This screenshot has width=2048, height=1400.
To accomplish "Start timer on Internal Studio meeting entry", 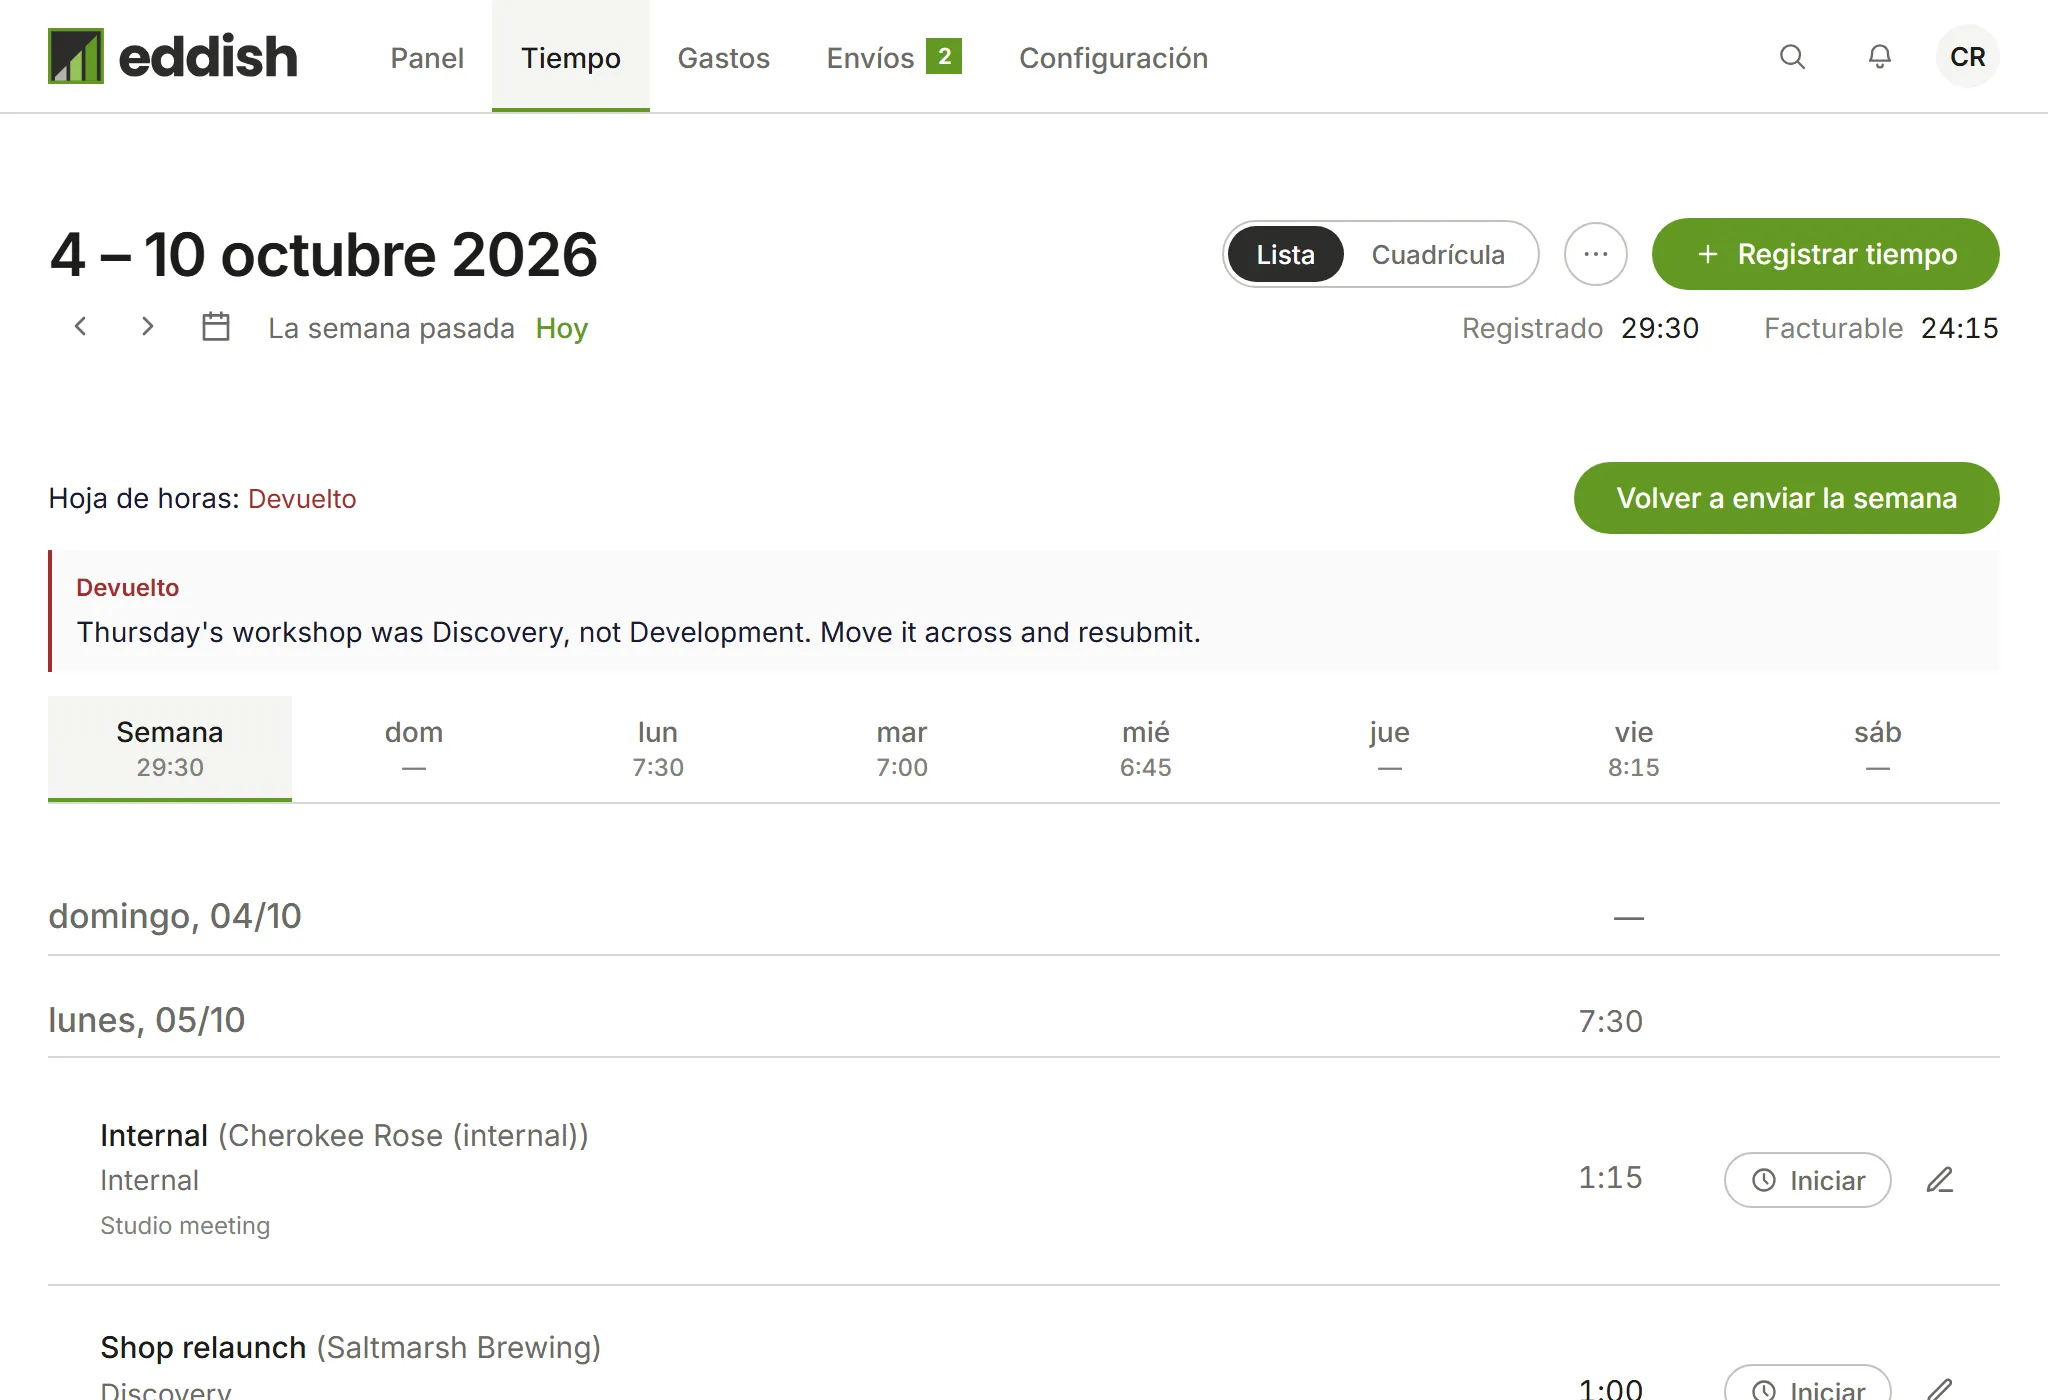I will pos(1808,1180).
